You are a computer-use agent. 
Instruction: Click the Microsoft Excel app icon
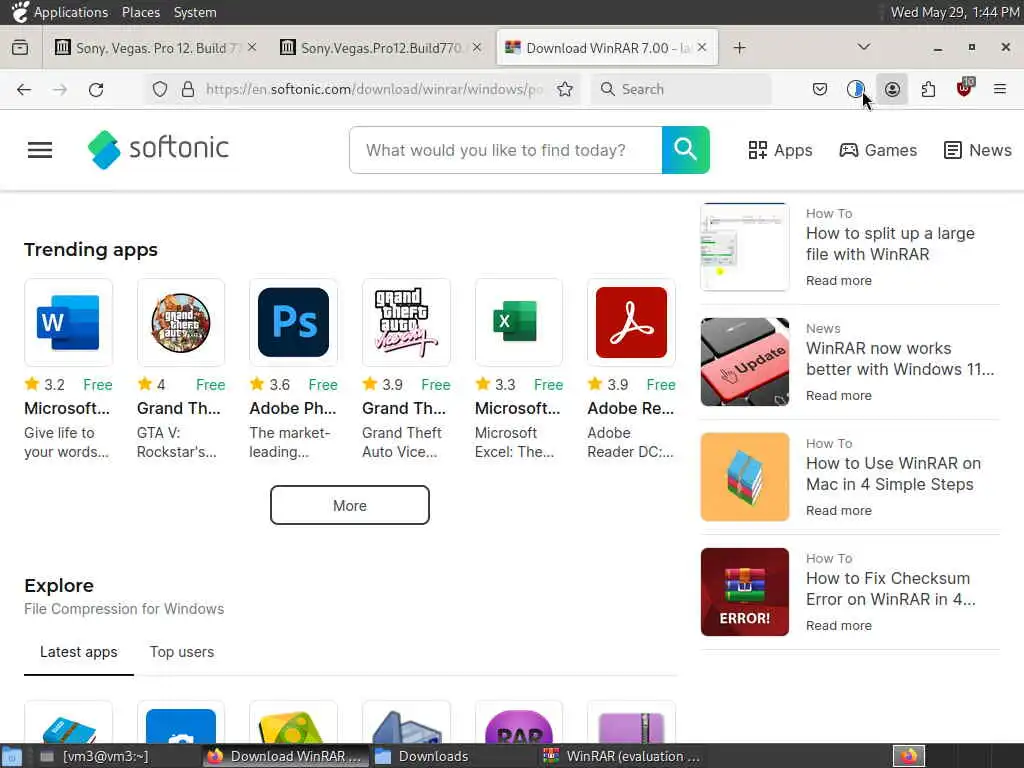point(519,323)
